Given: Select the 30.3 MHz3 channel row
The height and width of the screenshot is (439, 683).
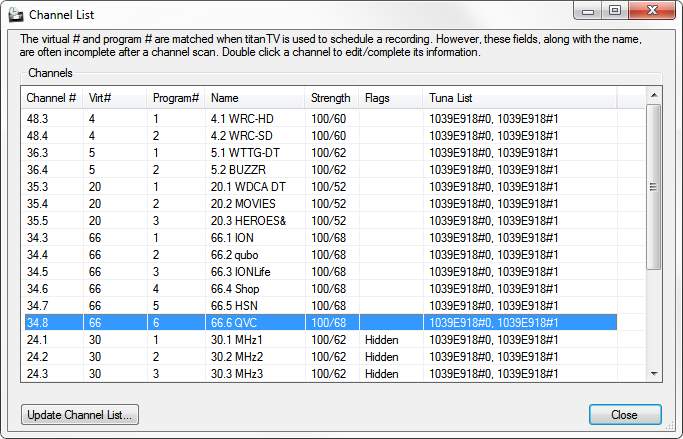Looking at the screenshot, I should click(321, 373).
